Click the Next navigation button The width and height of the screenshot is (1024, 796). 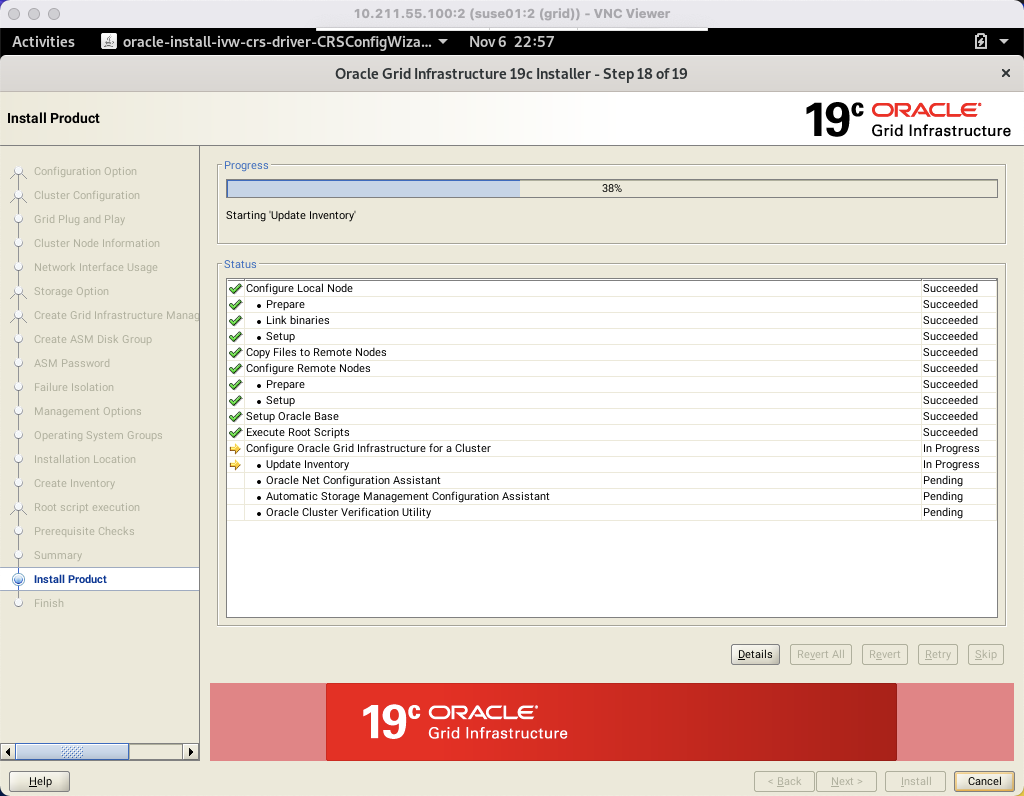(x=846, y=781)
